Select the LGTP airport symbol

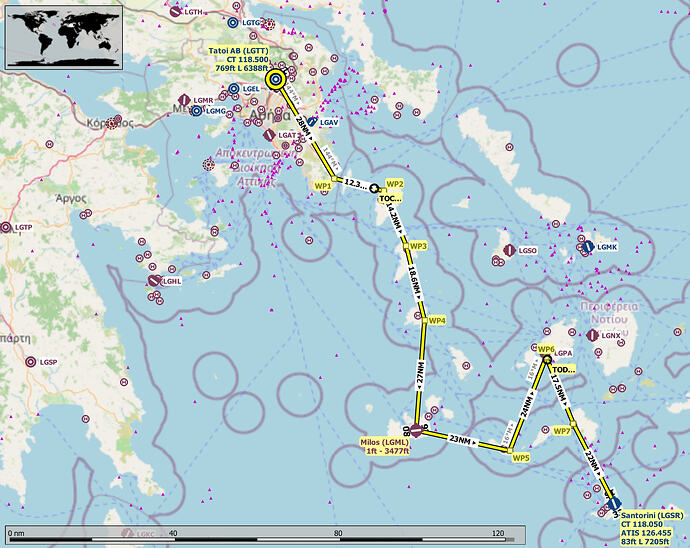click(6, 228)
